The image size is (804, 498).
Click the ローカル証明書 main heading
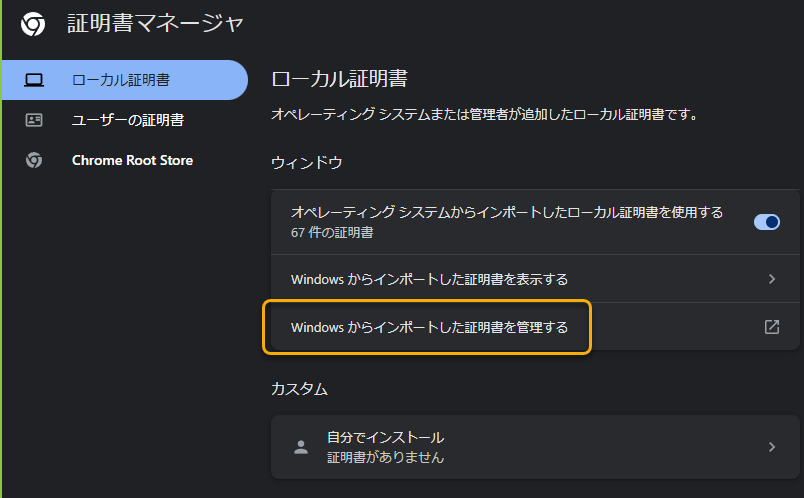[x=339, y=79]
